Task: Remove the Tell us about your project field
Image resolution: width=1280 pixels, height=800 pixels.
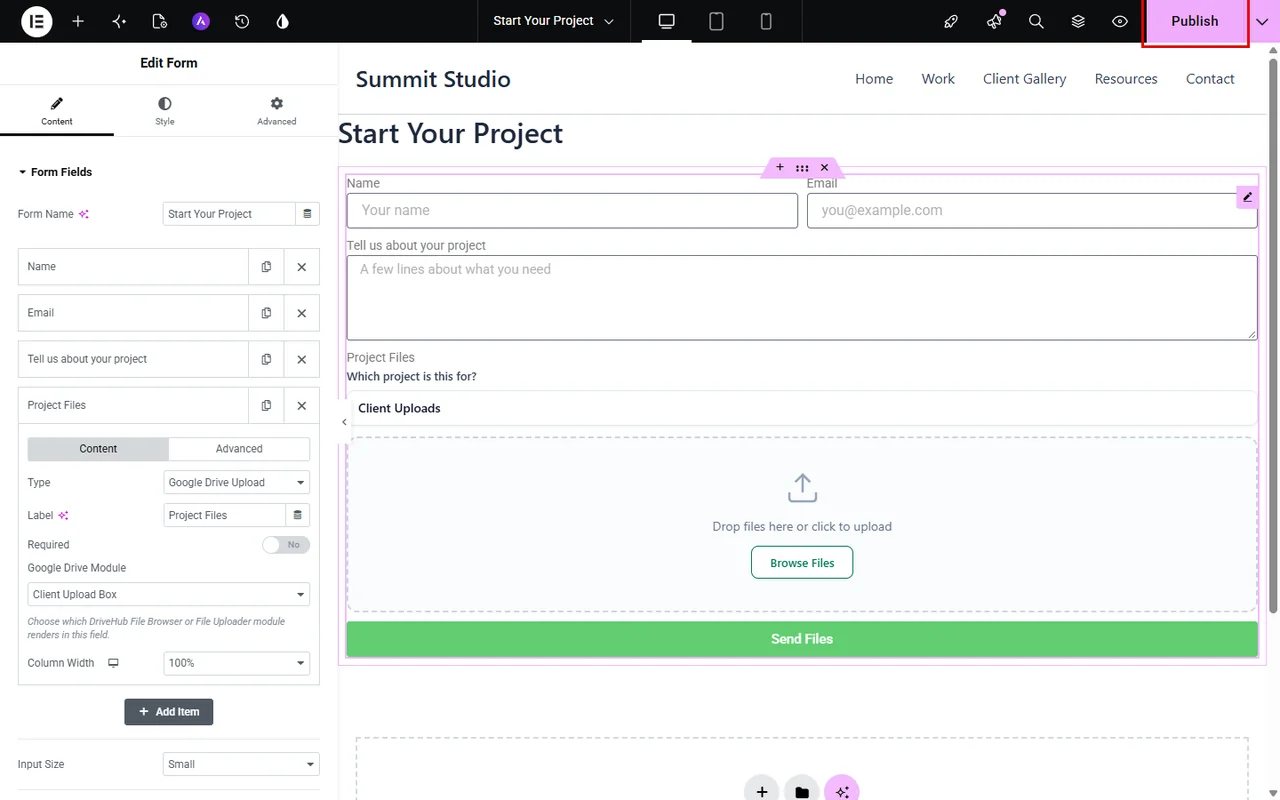Action: pyautogui.click(x=301, y=359)
